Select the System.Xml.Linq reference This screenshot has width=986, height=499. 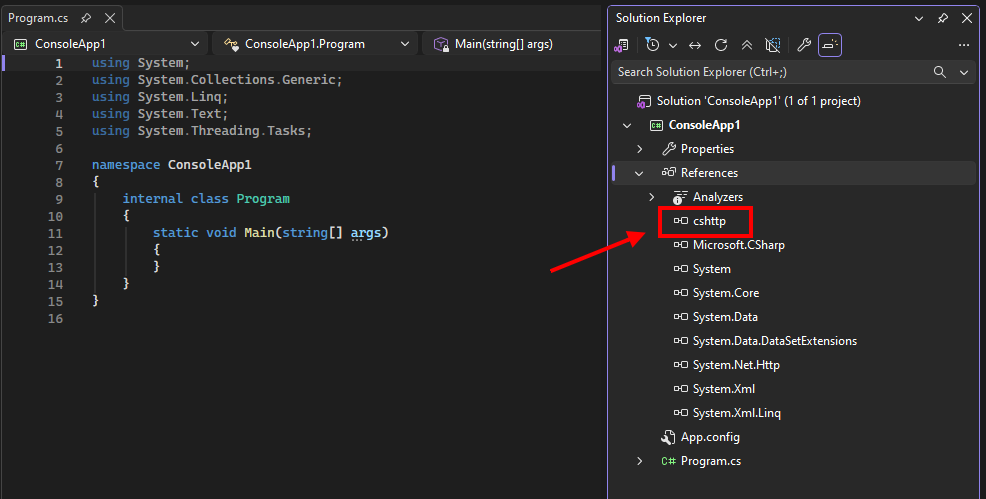[x=736, y=413]
